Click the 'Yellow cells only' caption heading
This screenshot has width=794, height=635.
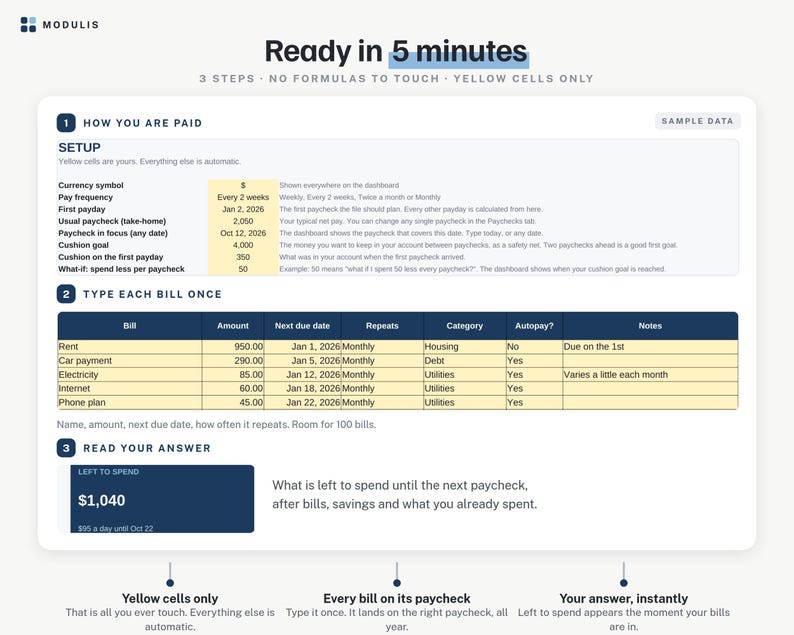pos(170,599)
